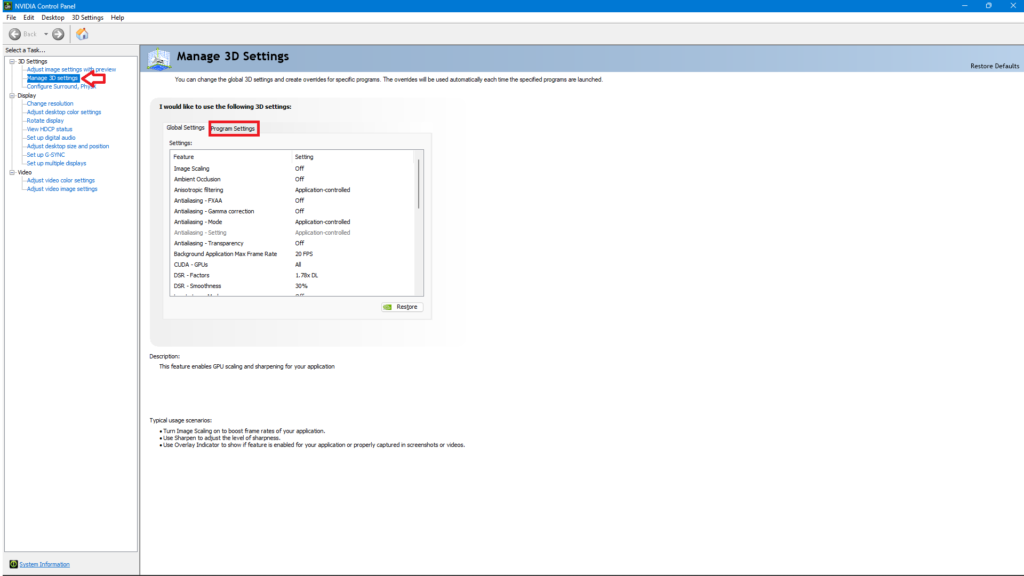
Task: Click the NVIDIA Control Panel title icon
Action: click(x=6, y=5)
